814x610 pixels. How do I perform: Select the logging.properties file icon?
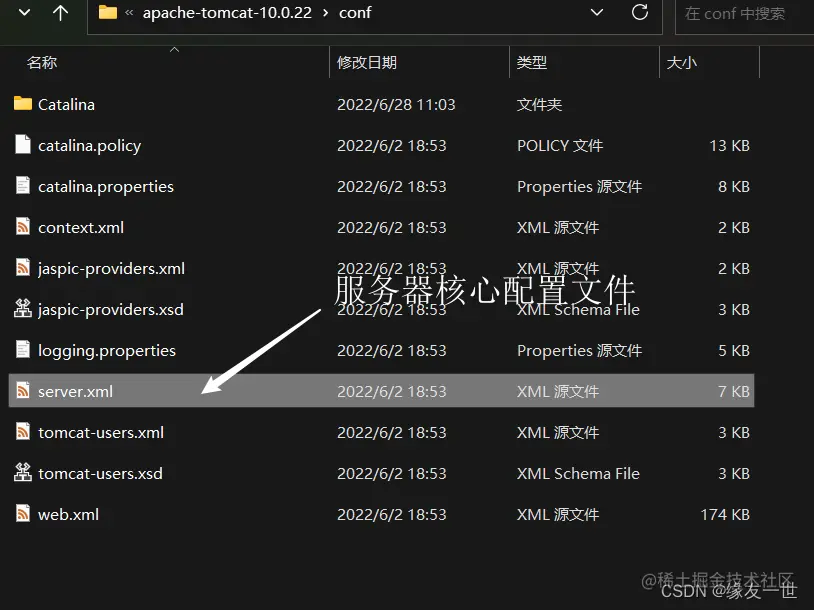click(22, 350)
